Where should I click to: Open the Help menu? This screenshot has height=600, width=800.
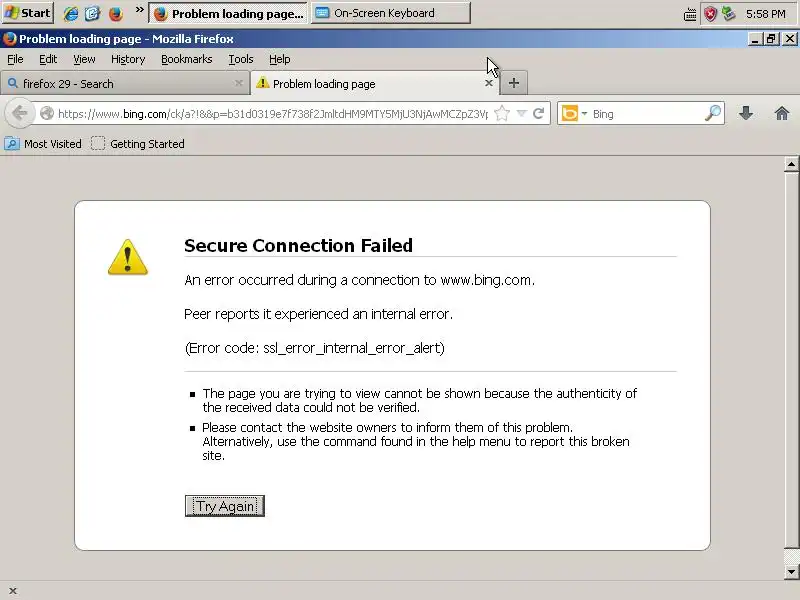tap(280, 59)
